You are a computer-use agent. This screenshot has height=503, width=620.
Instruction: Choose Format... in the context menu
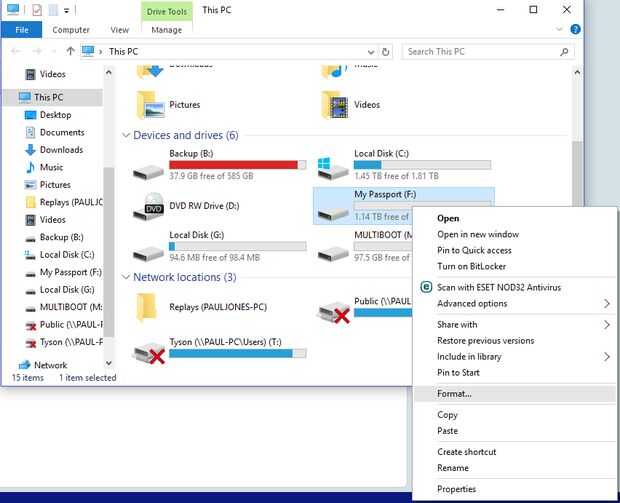(514, 394)
